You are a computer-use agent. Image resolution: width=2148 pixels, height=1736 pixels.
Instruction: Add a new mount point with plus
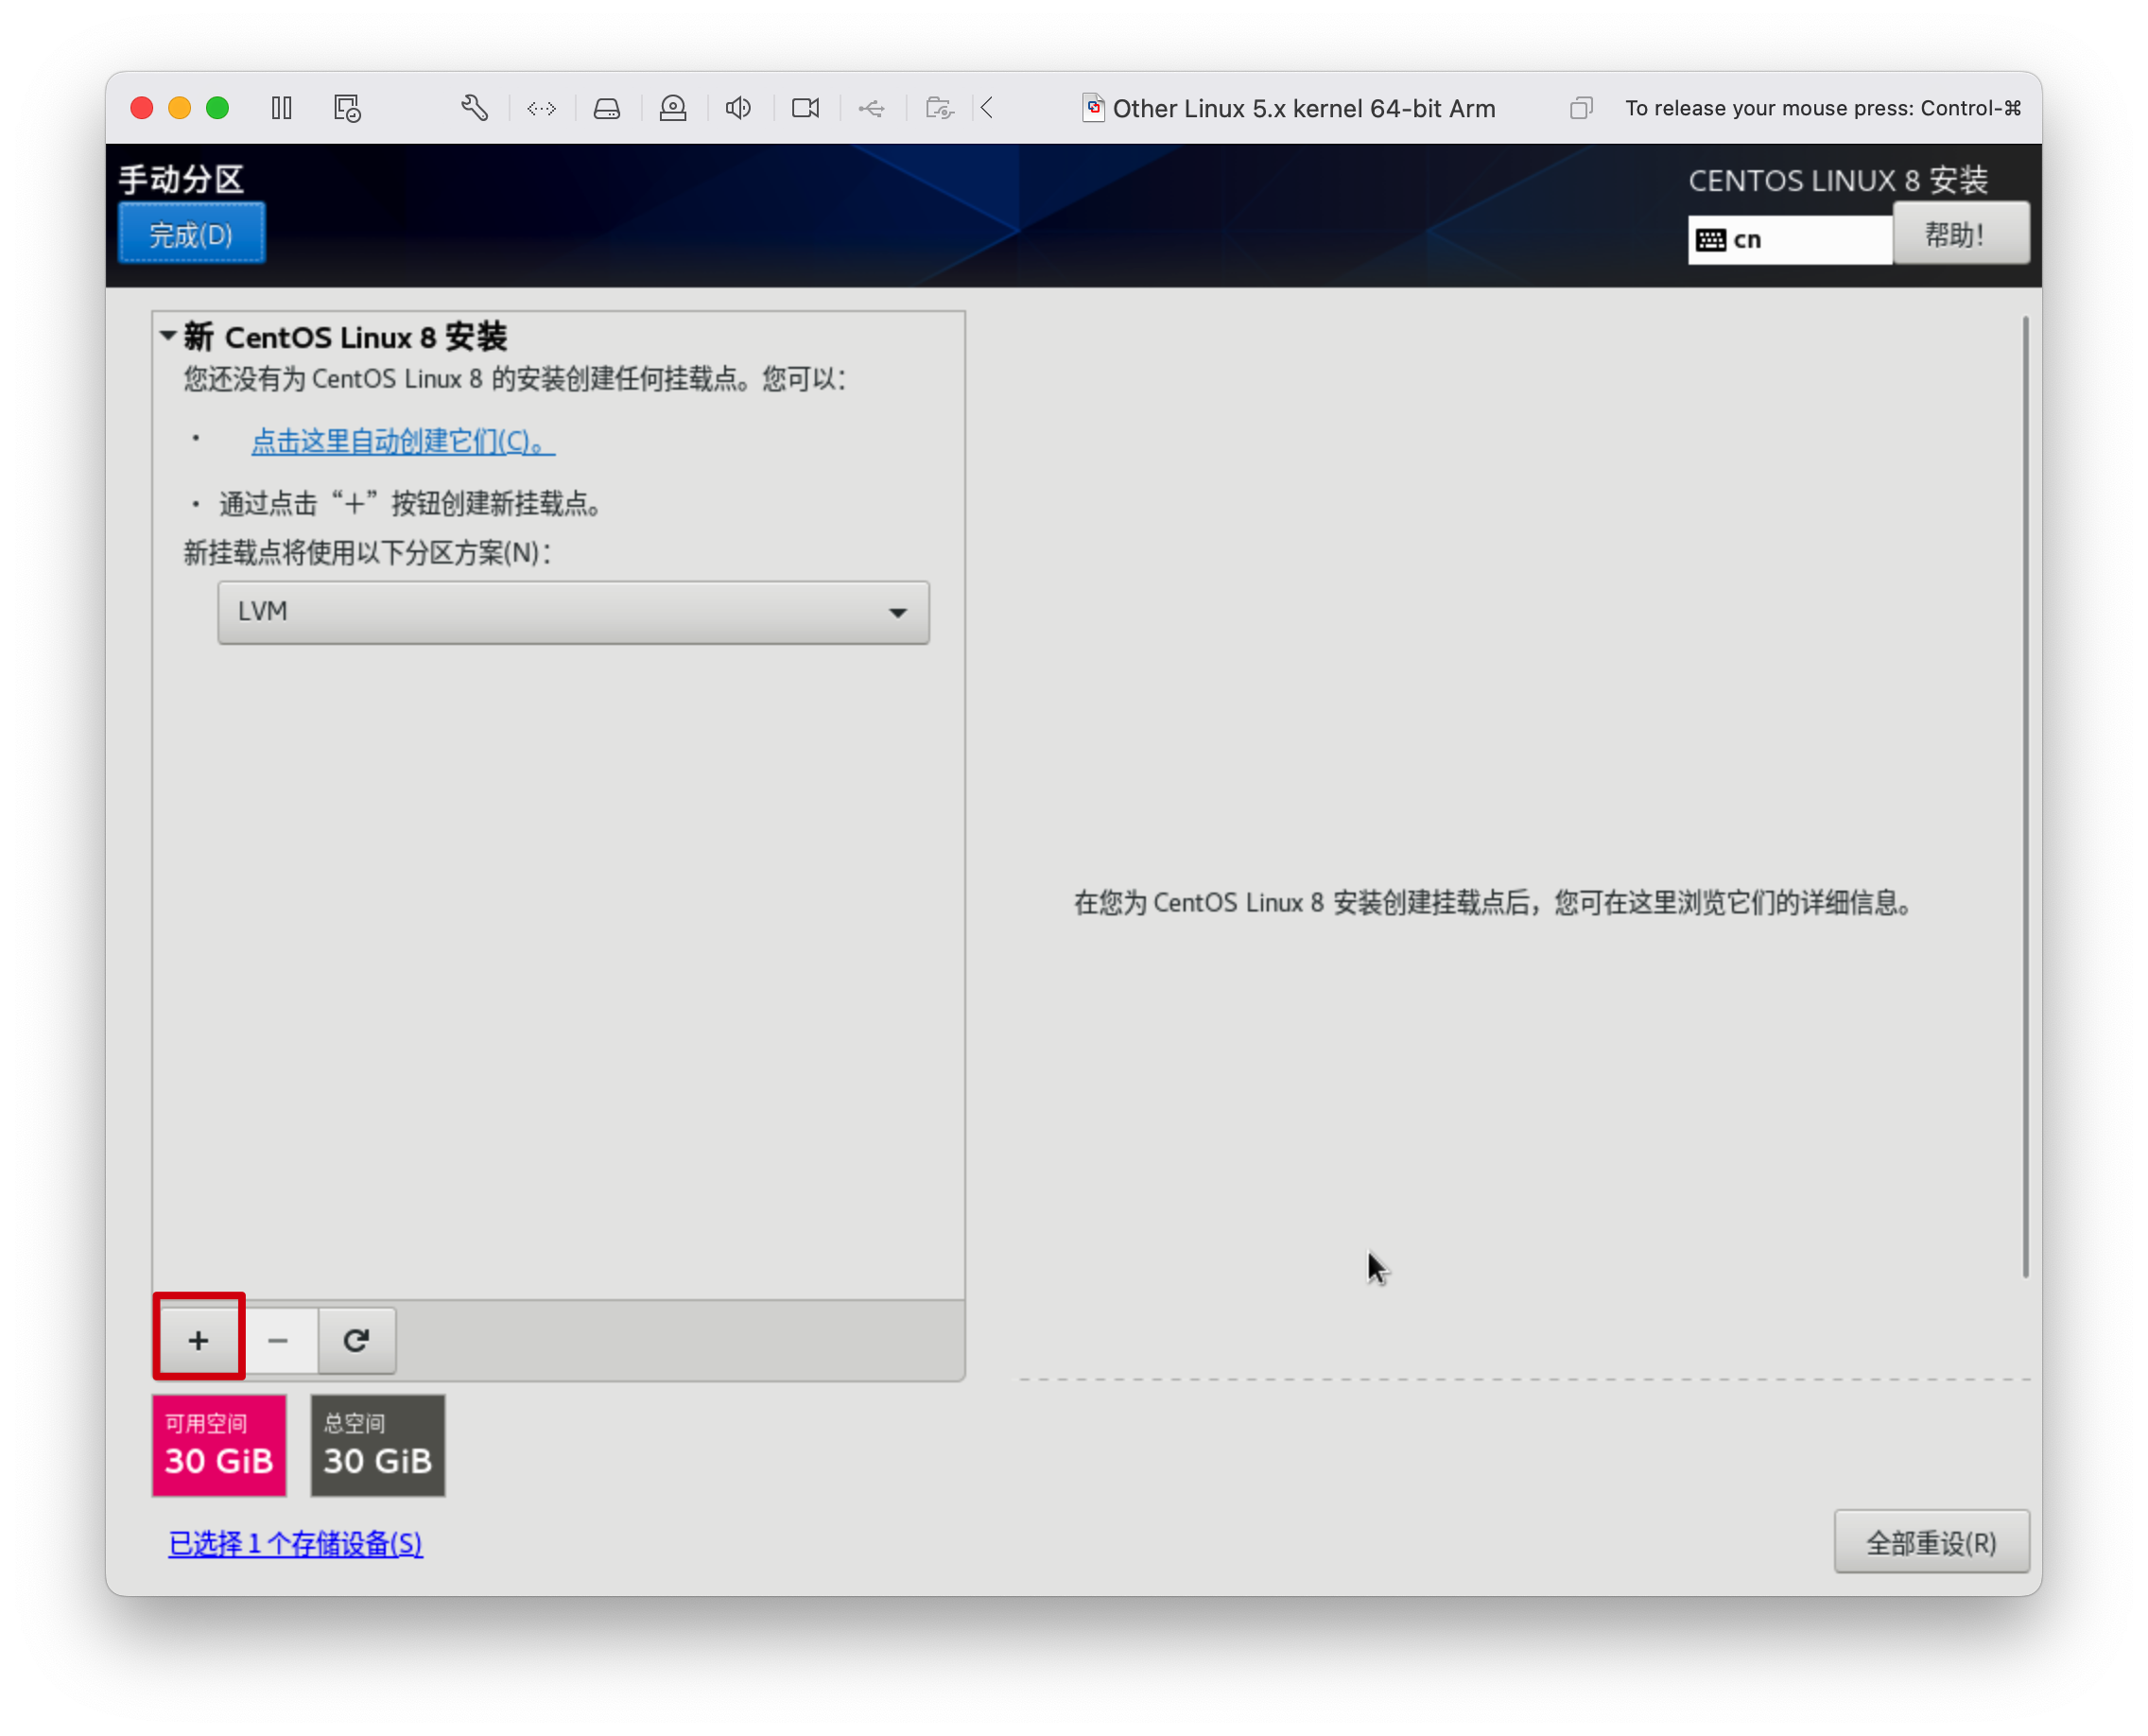click(x=198, y=1340)
